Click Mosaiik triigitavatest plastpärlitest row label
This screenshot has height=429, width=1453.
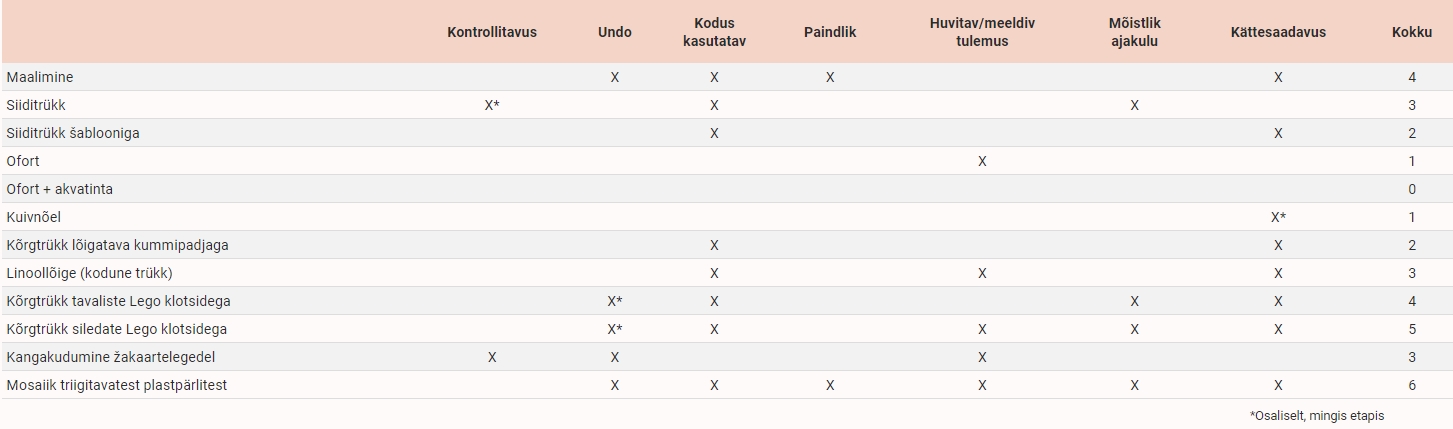pyautogui.click(x=116, y=385)
